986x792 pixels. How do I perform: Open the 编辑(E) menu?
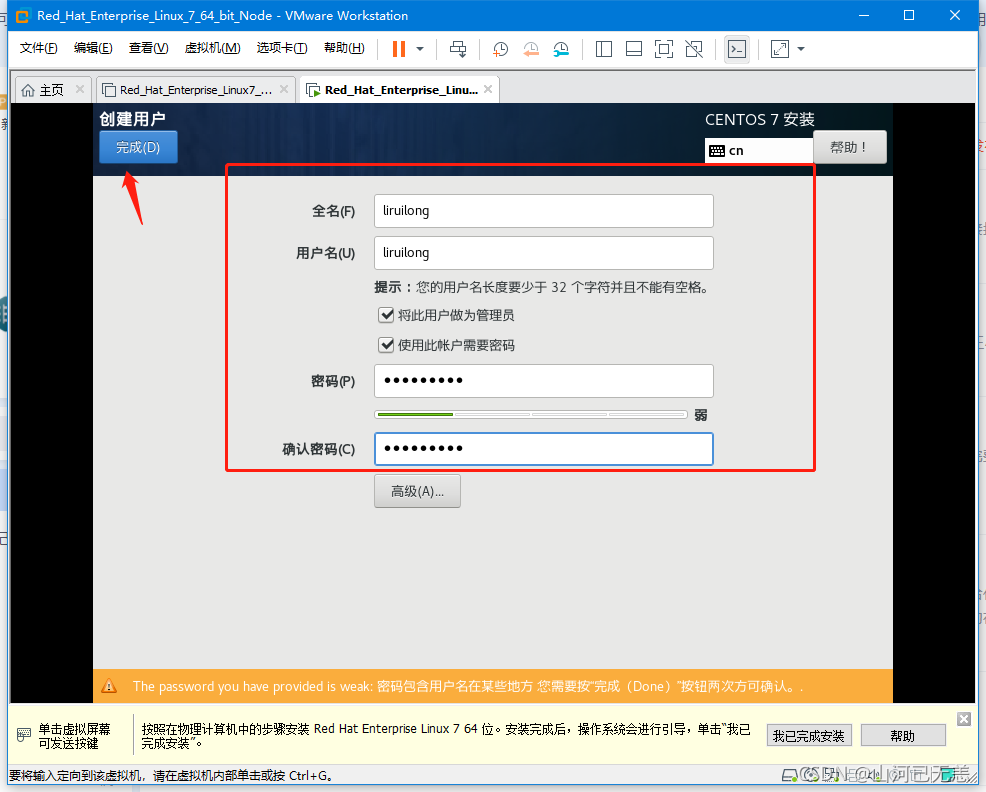93,48
